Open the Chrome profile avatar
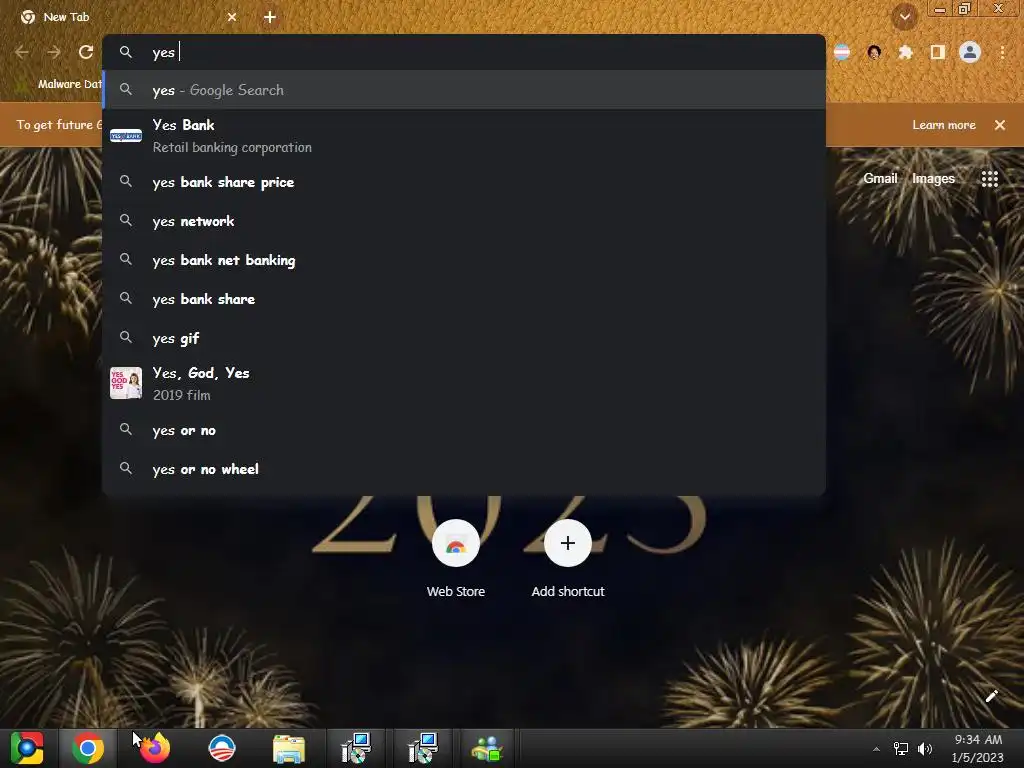1024x768 pixels. [970, 52]
